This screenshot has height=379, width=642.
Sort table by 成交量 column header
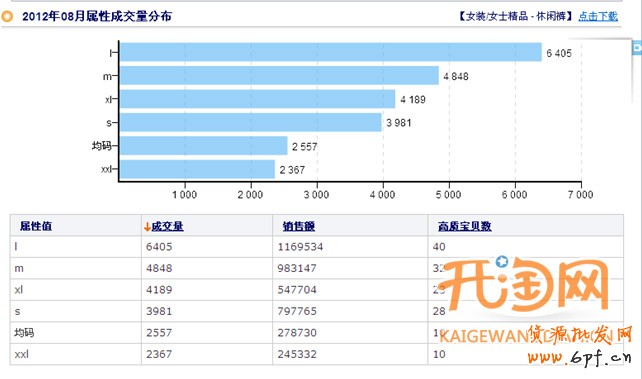point(167,226)
